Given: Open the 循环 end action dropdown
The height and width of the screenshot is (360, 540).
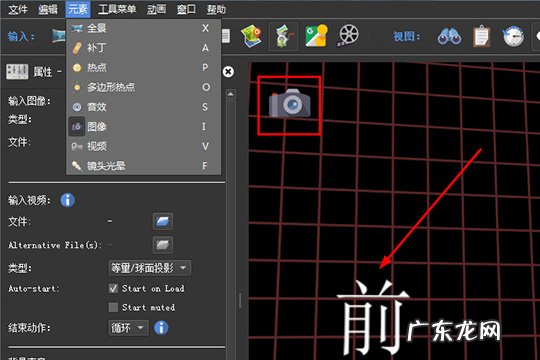Looking at the screenshot, I should 128,328.
